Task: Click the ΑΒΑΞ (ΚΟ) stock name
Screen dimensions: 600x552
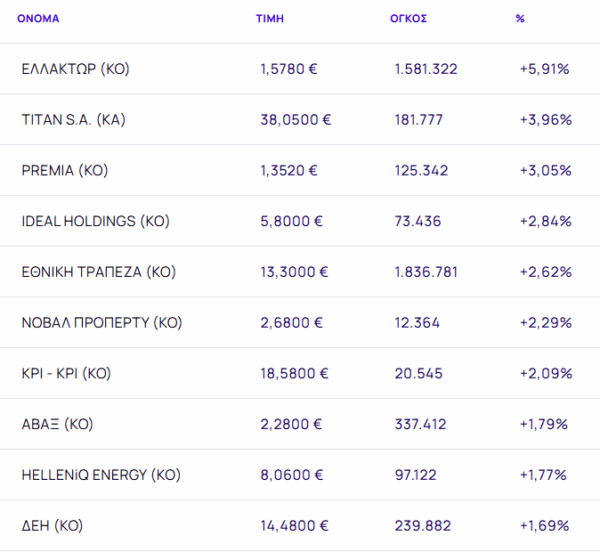Action: coord(57,424)
